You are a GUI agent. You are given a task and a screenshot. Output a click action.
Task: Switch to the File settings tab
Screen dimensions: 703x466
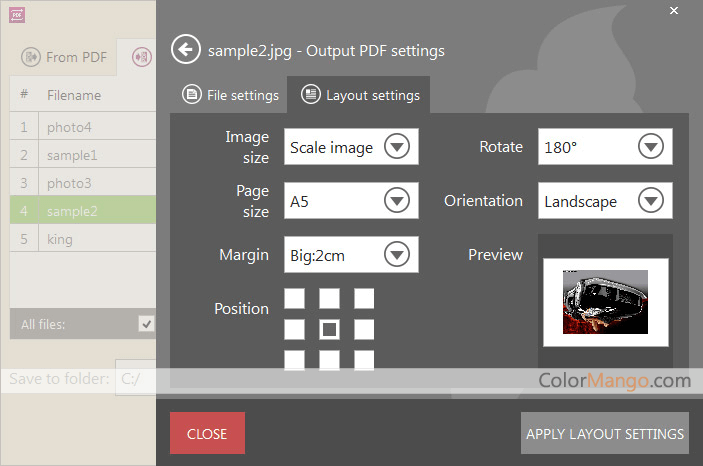[231, 96]
